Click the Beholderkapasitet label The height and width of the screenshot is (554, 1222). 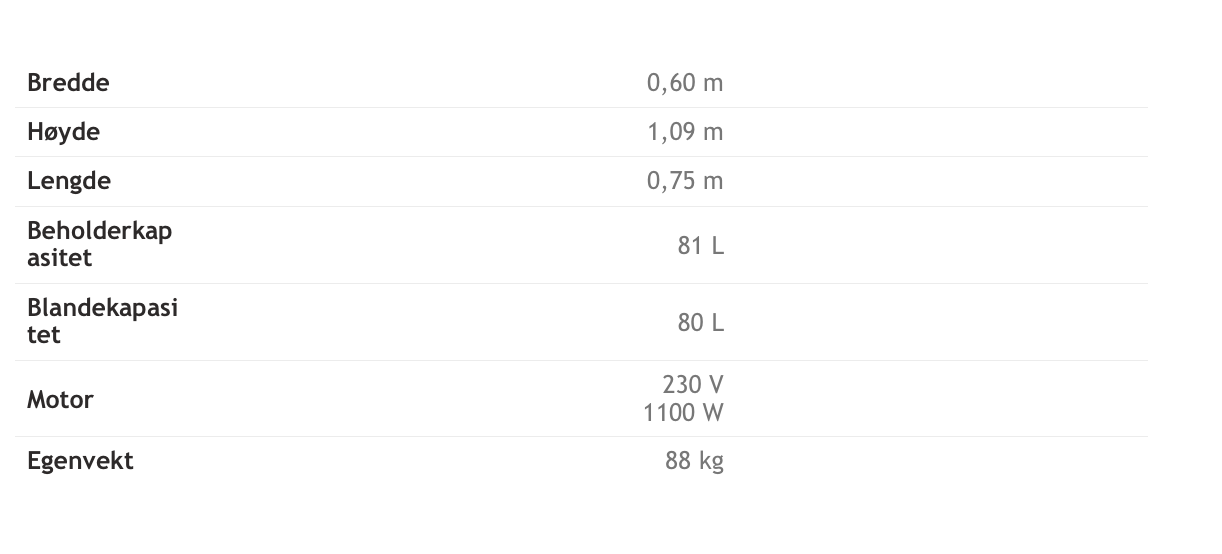click(x=99, y=244)
